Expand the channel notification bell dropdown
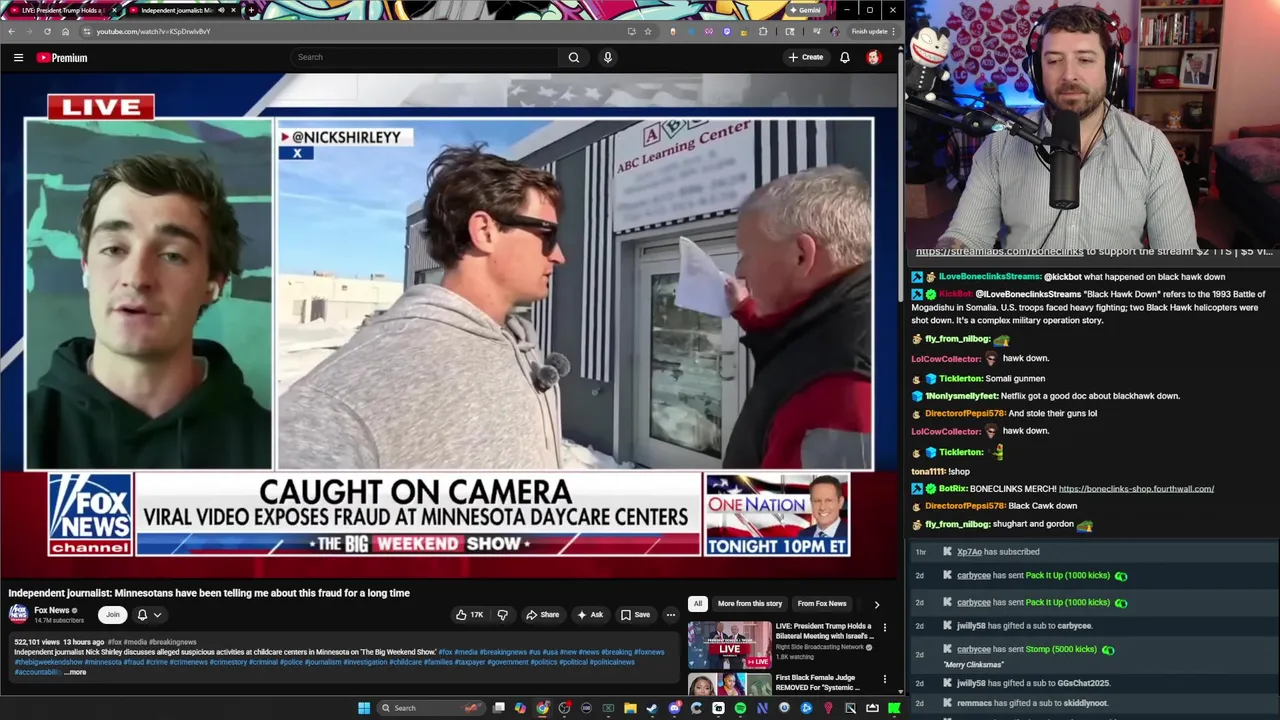 pyautogui.click(x=148, y=615)
